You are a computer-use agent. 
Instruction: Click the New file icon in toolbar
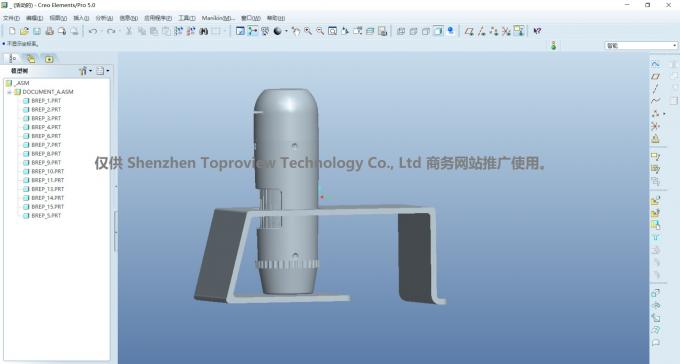[12, 31]
